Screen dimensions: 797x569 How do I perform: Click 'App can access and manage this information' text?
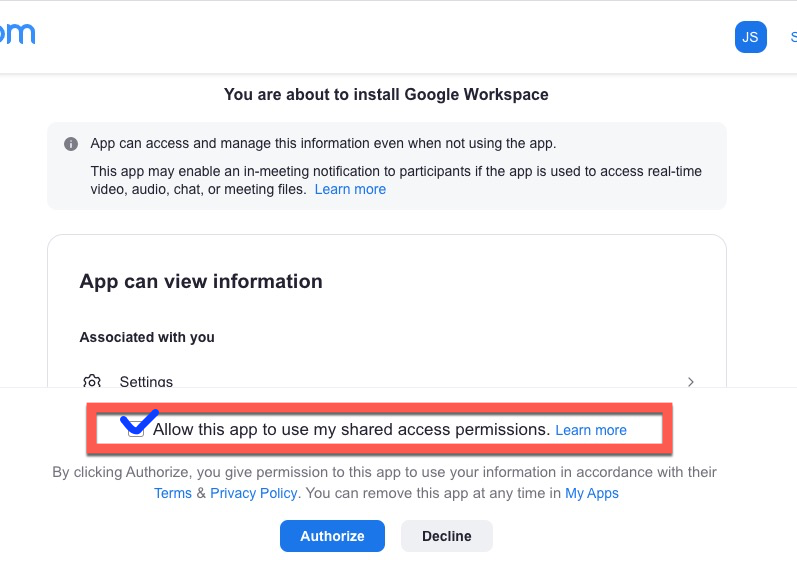point(323,143)
